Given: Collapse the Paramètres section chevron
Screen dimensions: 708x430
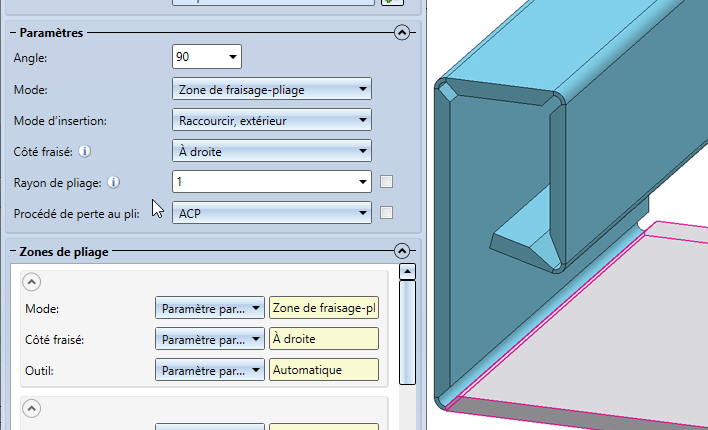Looking at the screenshot, I should pos(402,33).
